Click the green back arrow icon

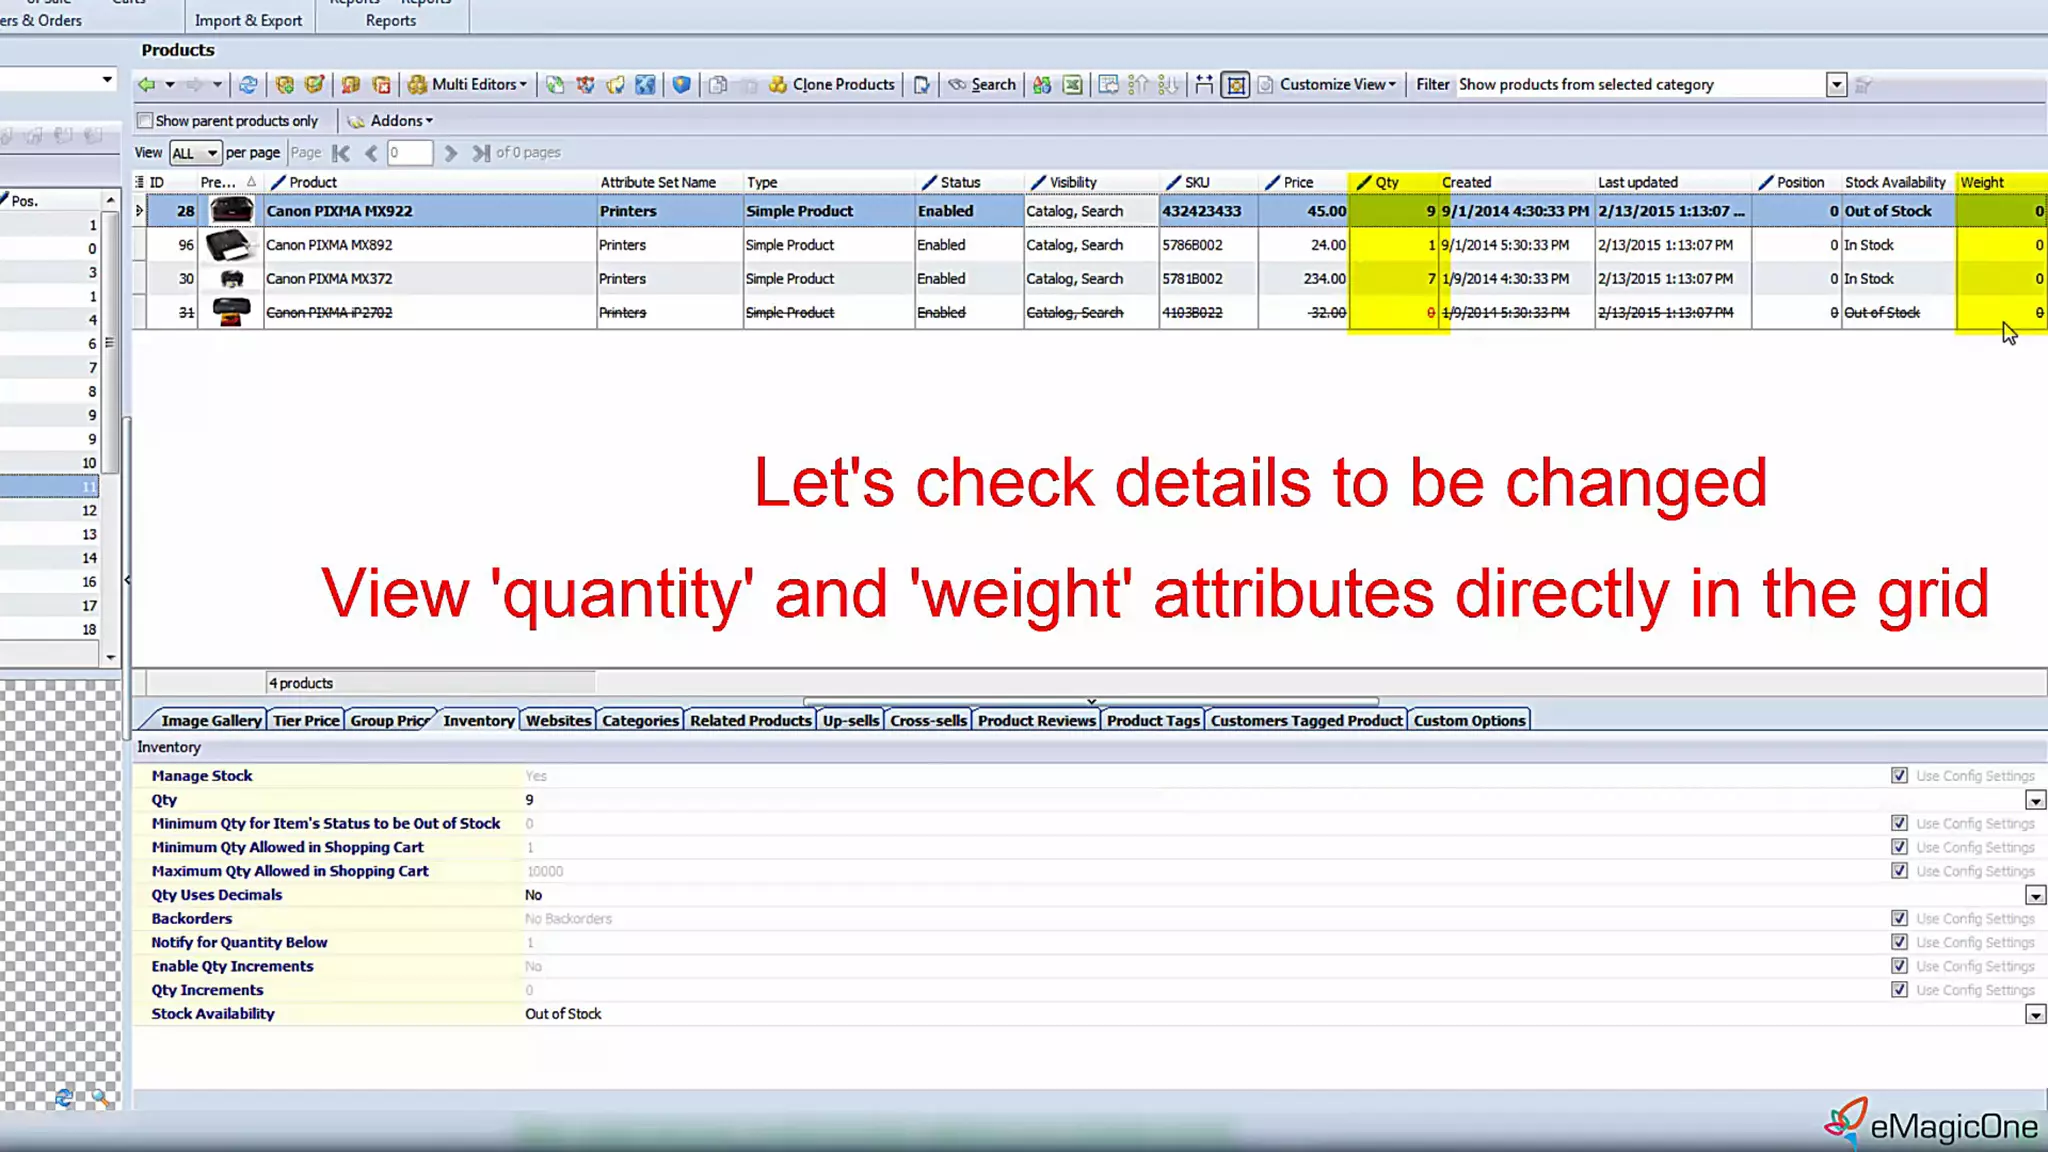pyautogui.click(x=147, y=85)
